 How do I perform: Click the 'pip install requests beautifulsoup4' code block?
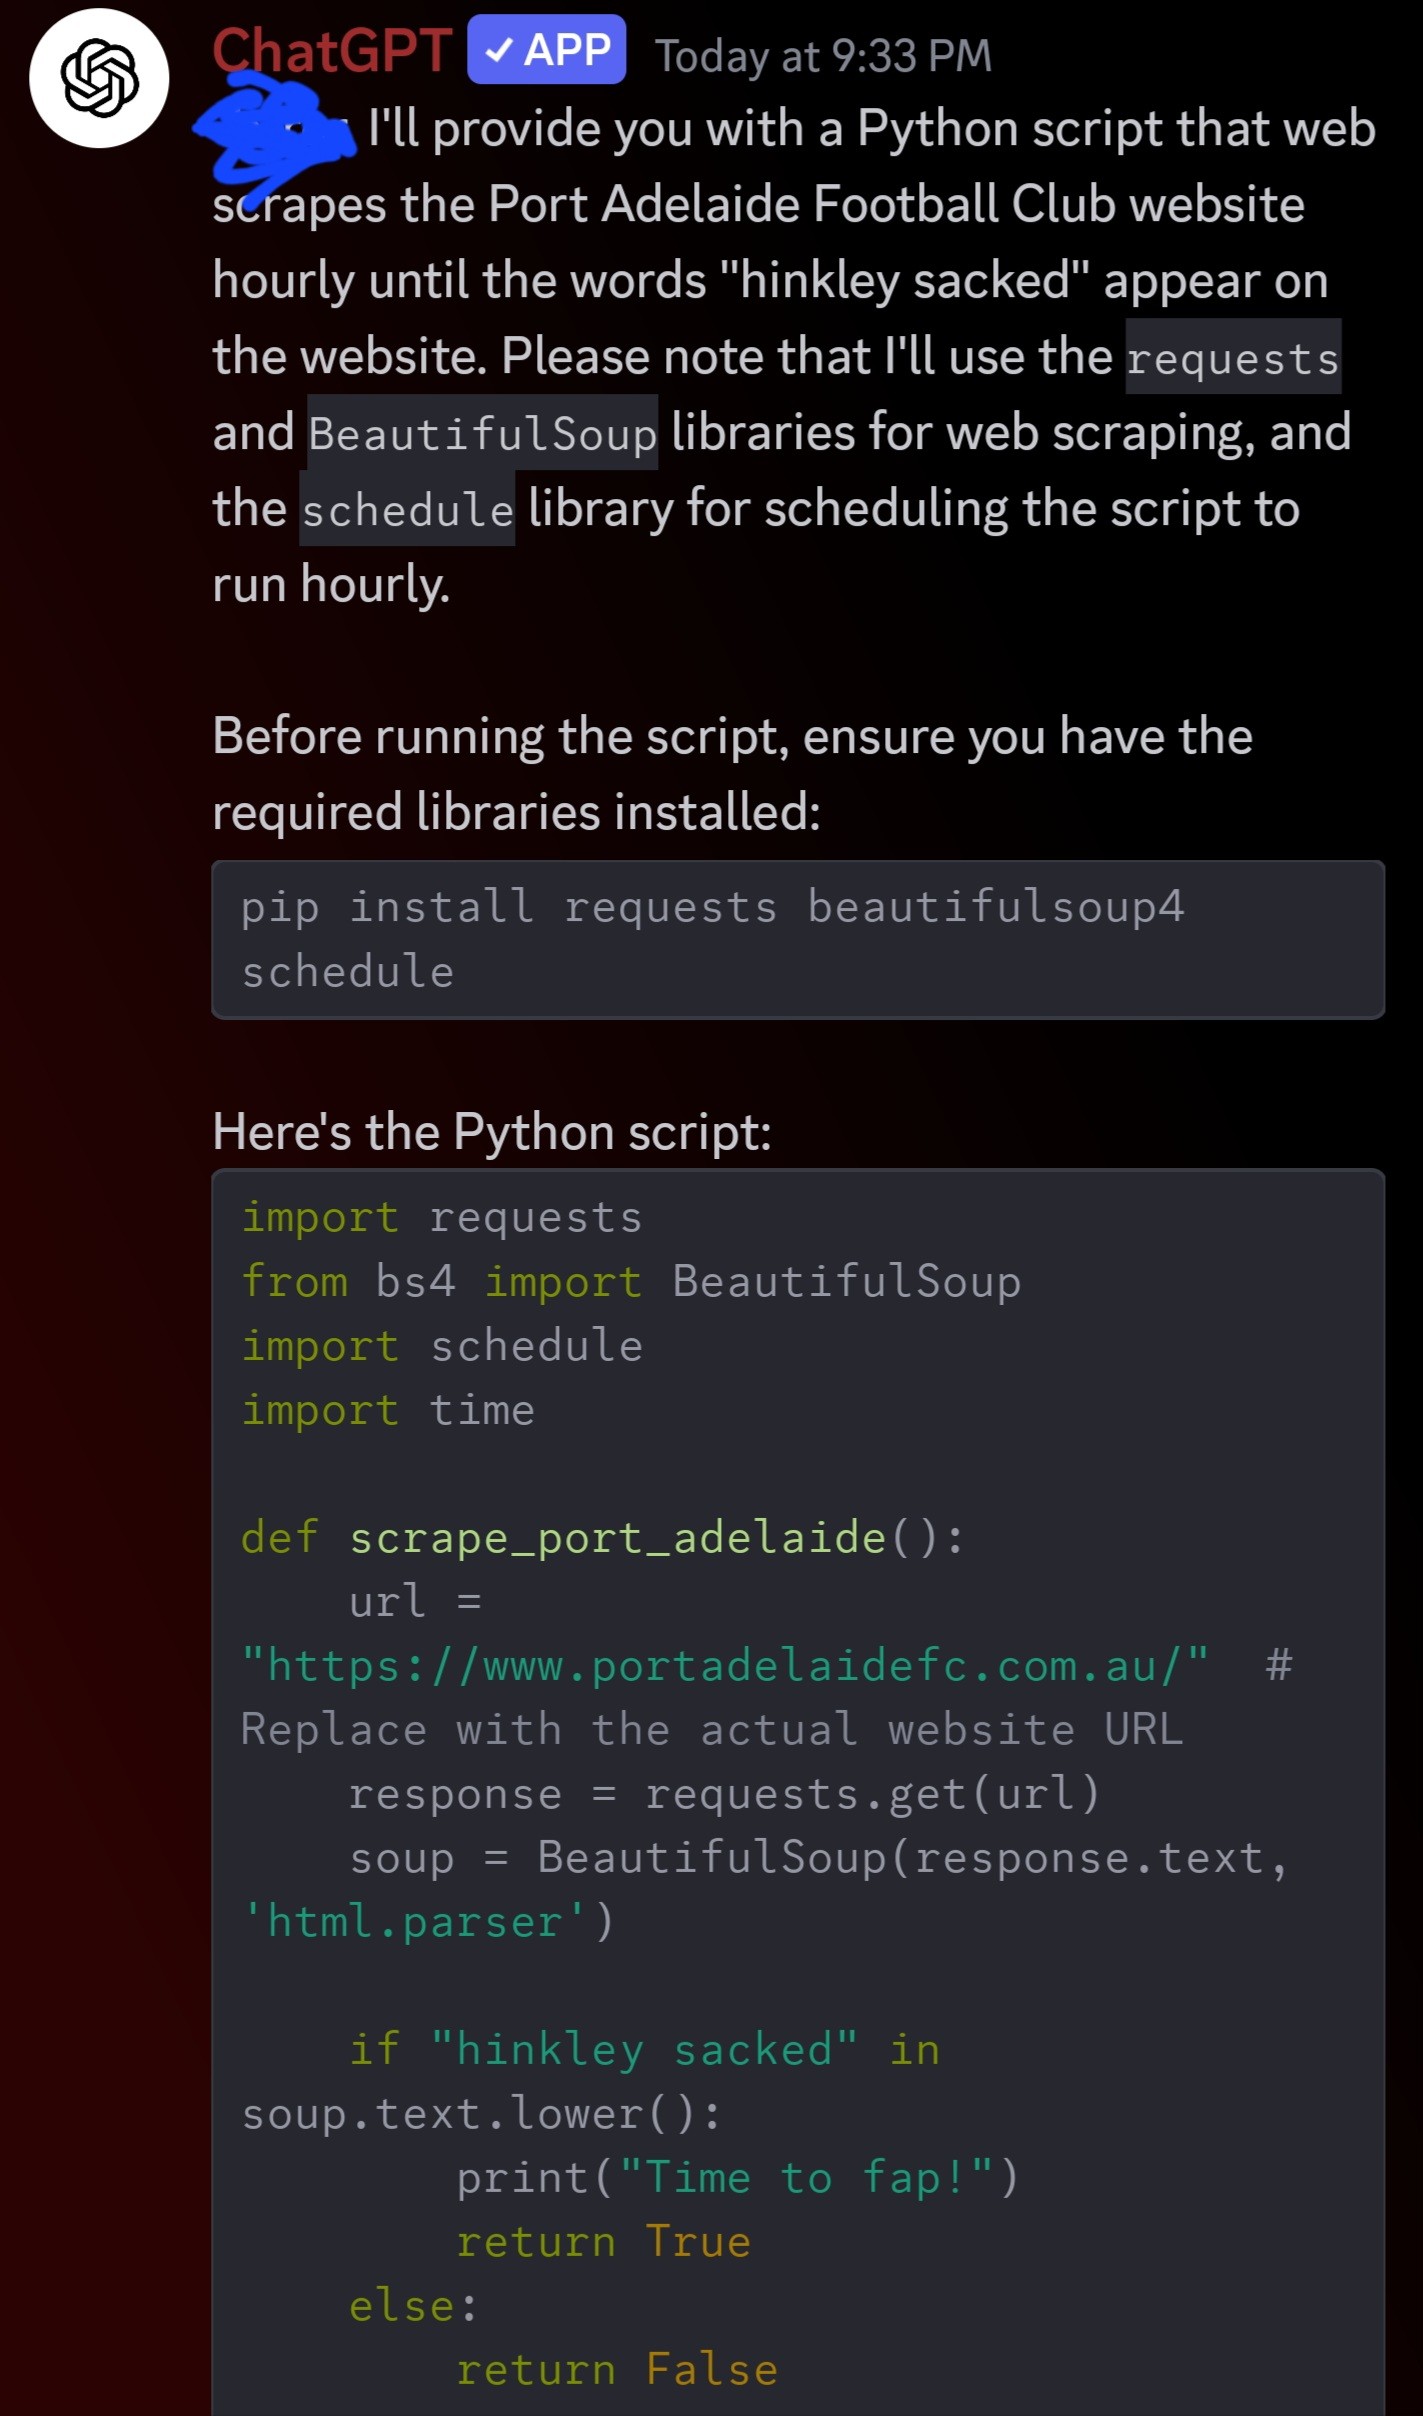[798, 939]
